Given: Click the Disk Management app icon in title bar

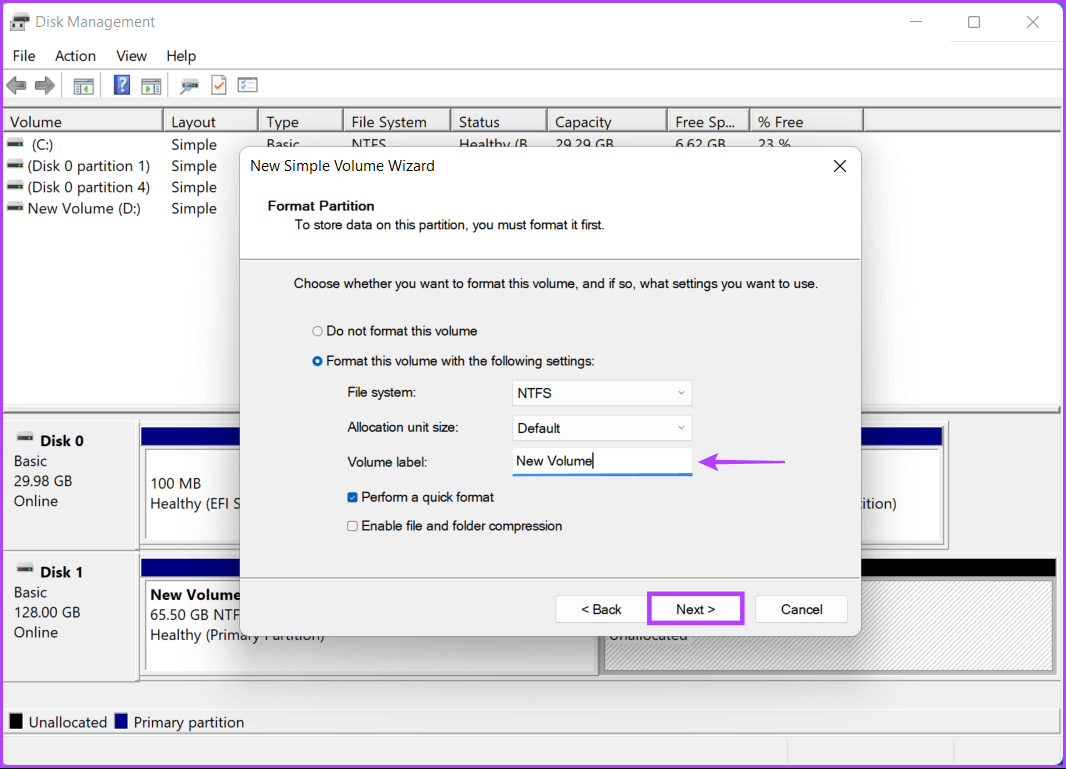Looking at the screenshot, I should (19, 22).
